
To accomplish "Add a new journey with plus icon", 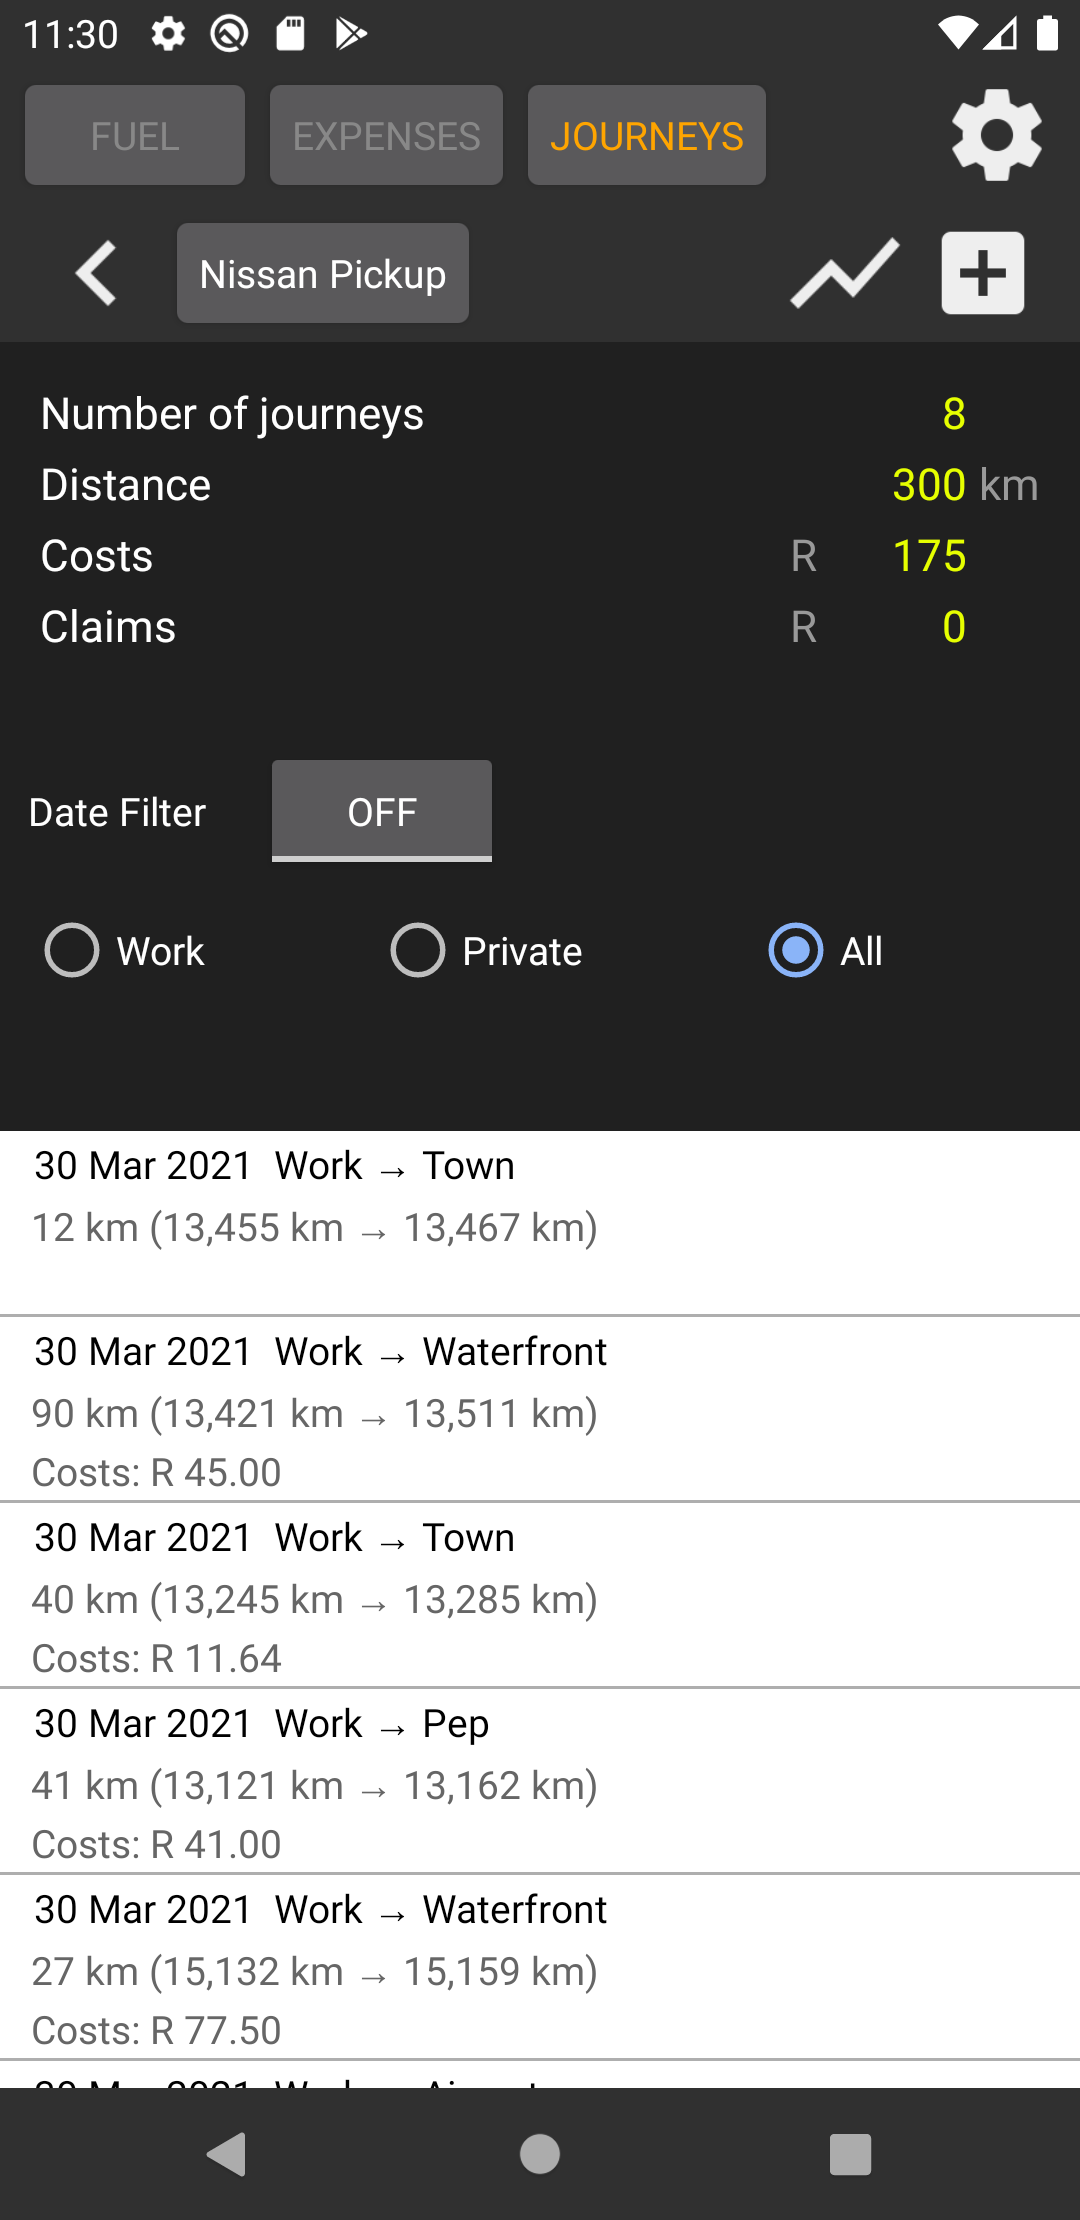I will coord(982,273).
